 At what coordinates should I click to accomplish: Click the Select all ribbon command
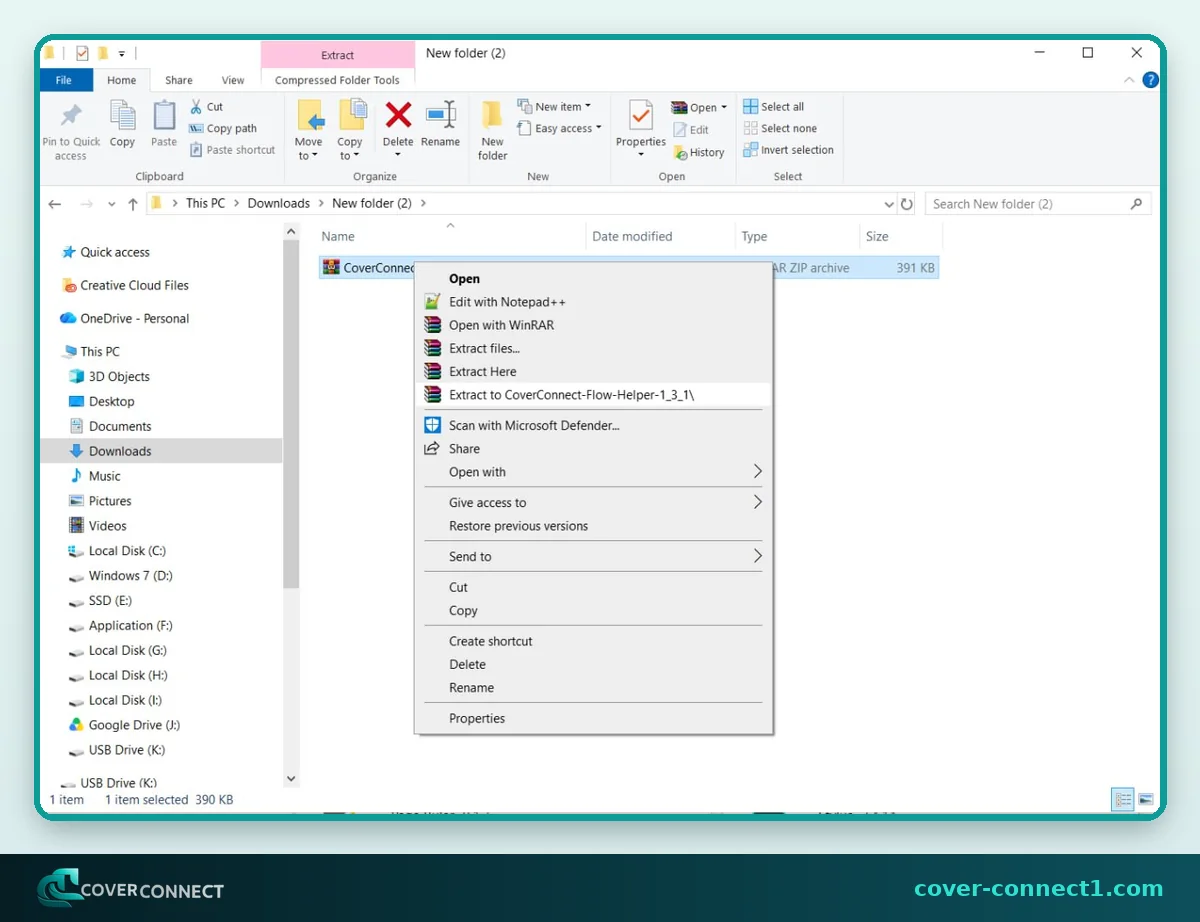click(773, 107)
